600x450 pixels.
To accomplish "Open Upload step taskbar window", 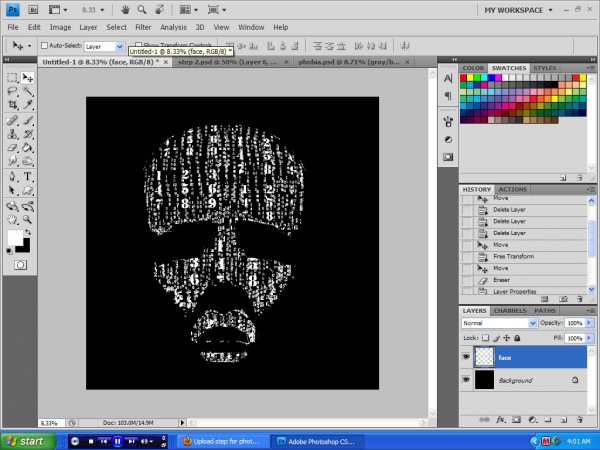I will [223, 441].
